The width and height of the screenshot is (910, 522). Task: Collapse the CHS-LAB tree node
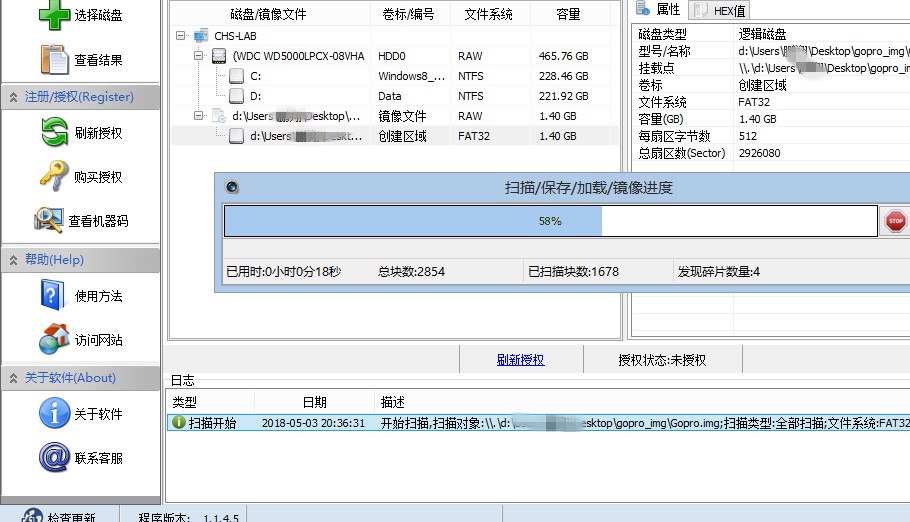[180, 35]
